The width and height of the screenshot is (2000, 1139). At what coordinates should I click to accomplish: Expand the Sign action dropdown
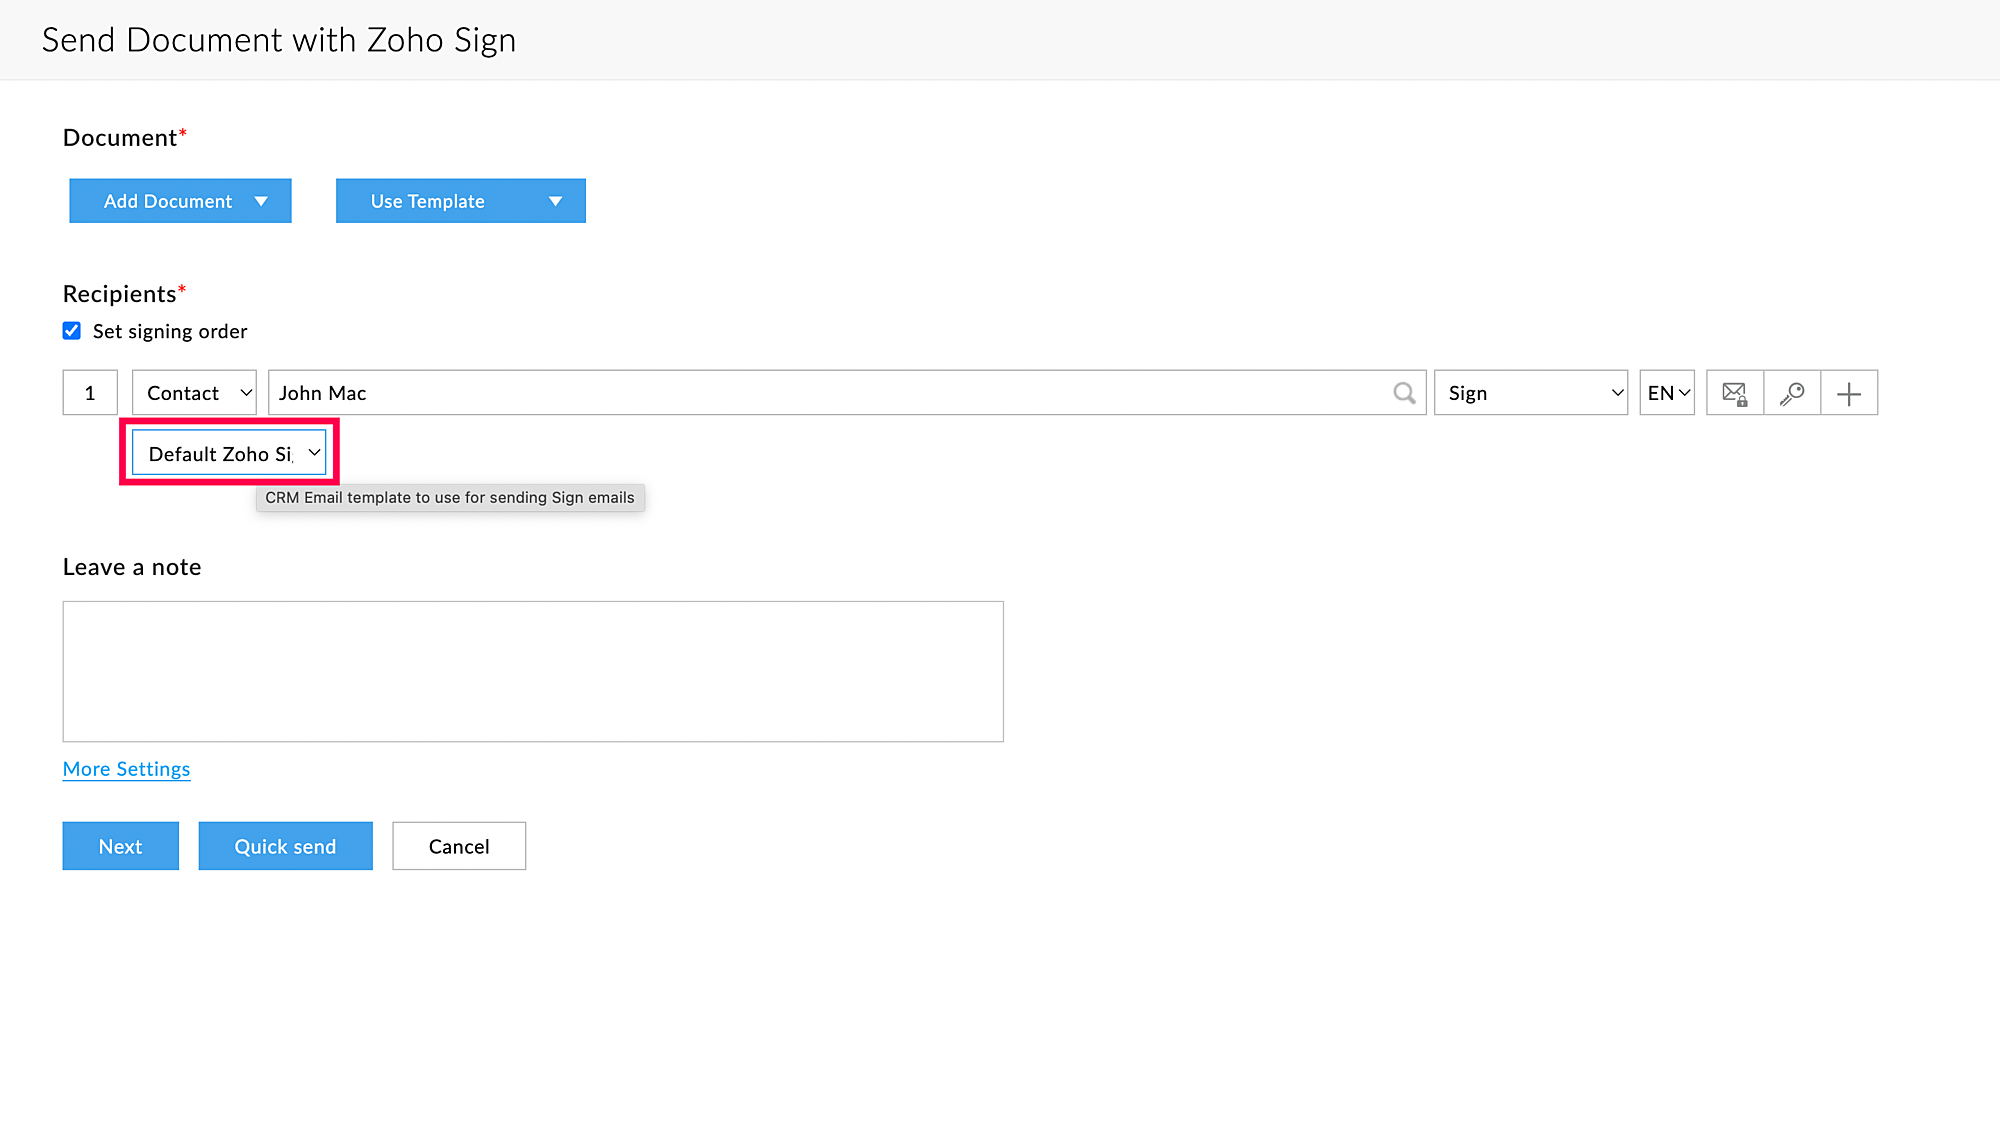(x=1530, y=393)
